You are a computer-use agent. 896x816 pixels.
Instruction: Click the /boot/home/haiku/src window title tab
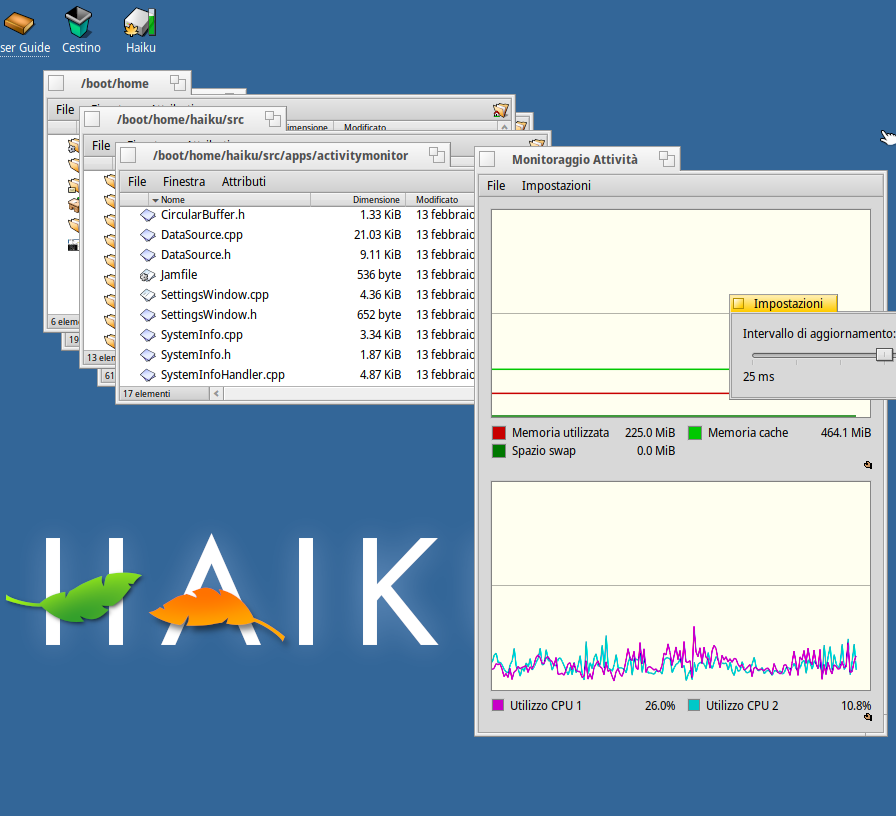click(181, 119)
